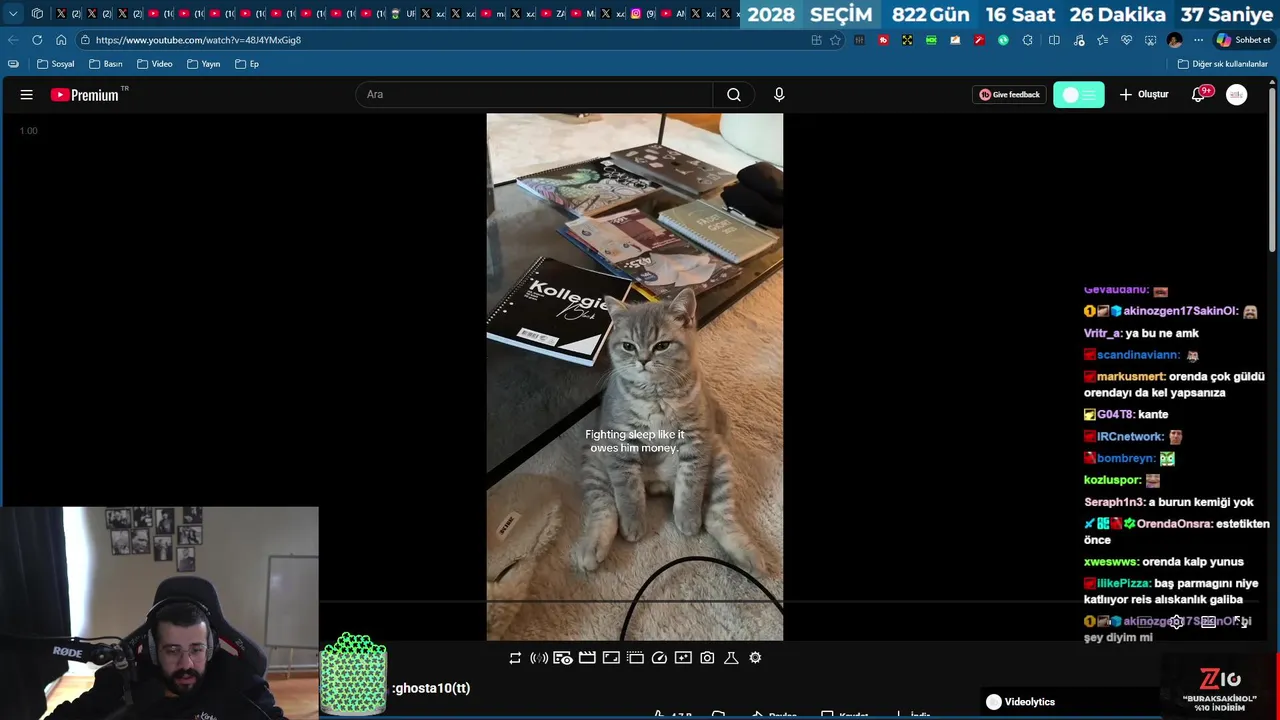Viewport: 1280px width, 720px height.
Task: Click the pop-up player icon in the toolbar
Action: (635, 658)
